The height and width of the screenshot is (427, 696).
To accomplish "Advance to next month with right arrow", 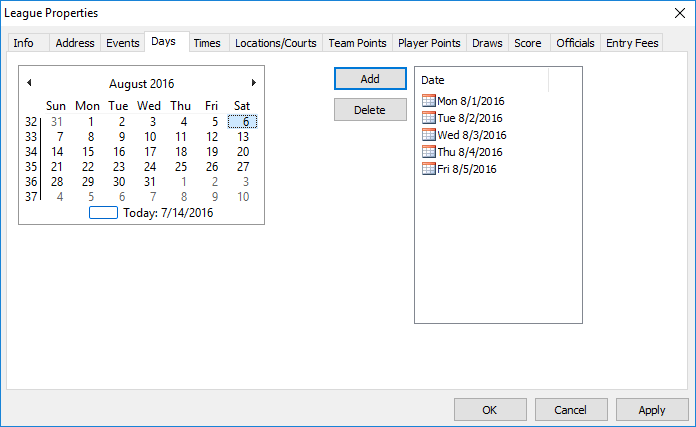I will 254,83.
